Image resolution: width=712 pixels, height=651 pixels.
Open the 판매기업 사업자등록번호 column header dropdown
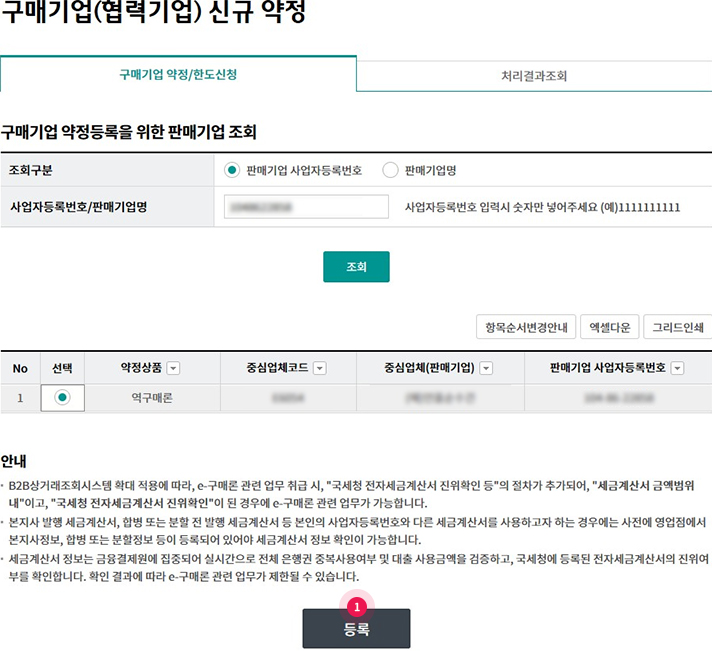(x=675, y=368)
